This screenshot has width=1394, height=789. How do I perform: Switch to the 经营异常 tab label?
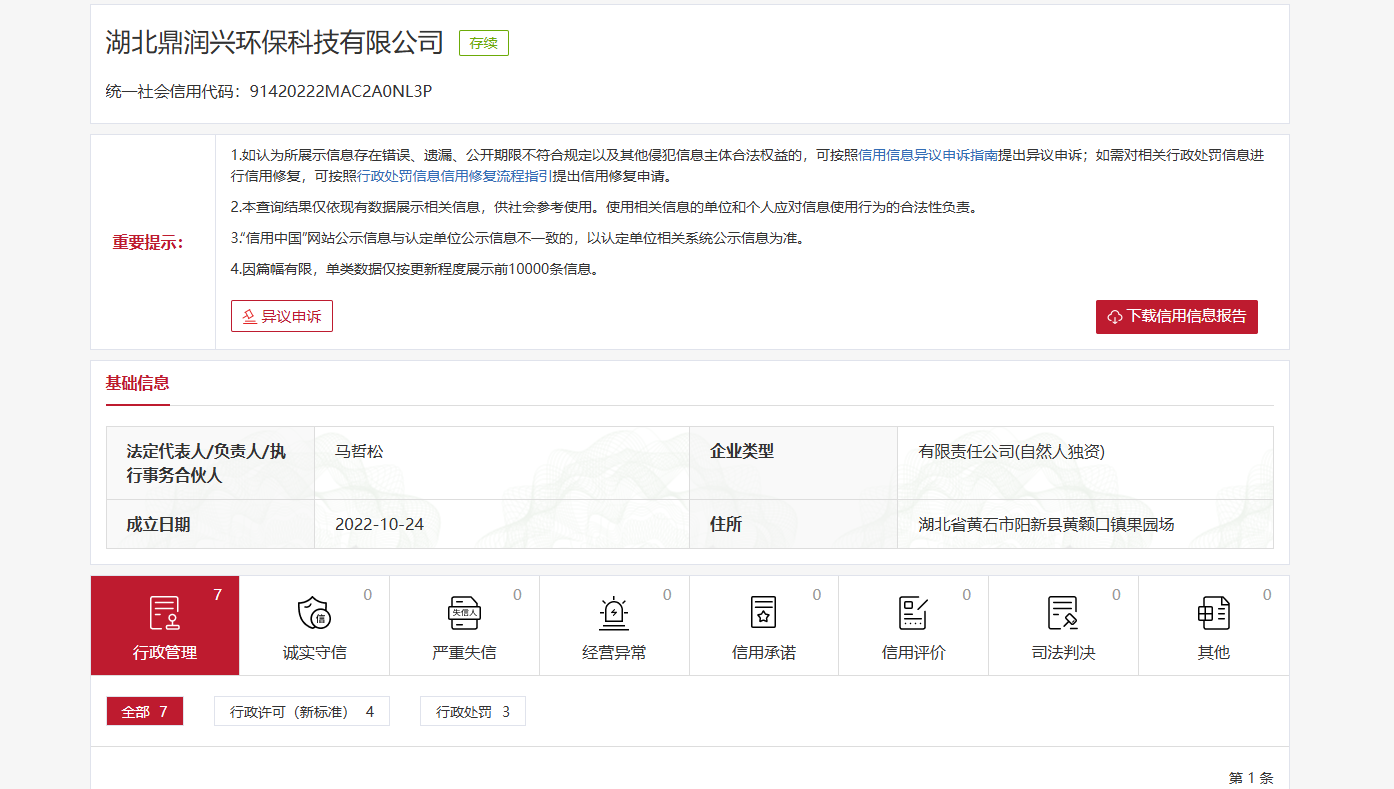click(614, 653)
